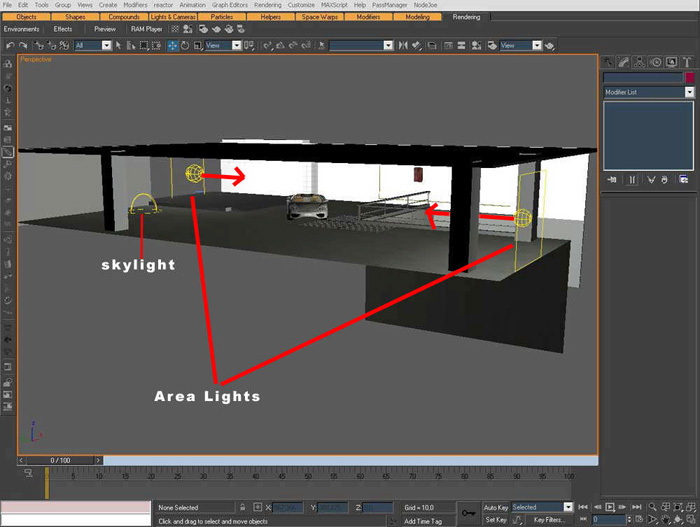Toggle Show End Result button
This screenshot has height=527, width=700.
(x=630, y=180)
